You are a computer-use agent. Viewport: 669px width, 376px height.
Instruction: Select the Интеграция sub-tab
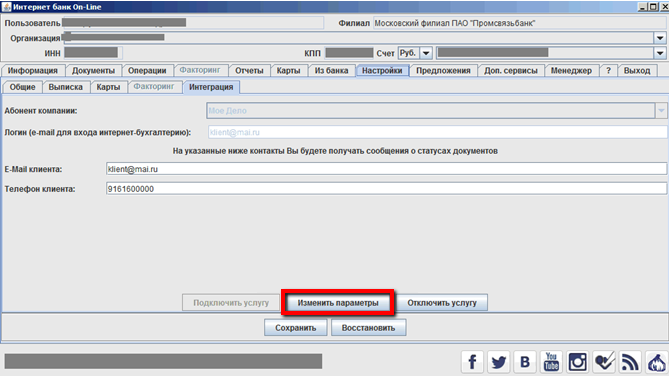[211, 87]
